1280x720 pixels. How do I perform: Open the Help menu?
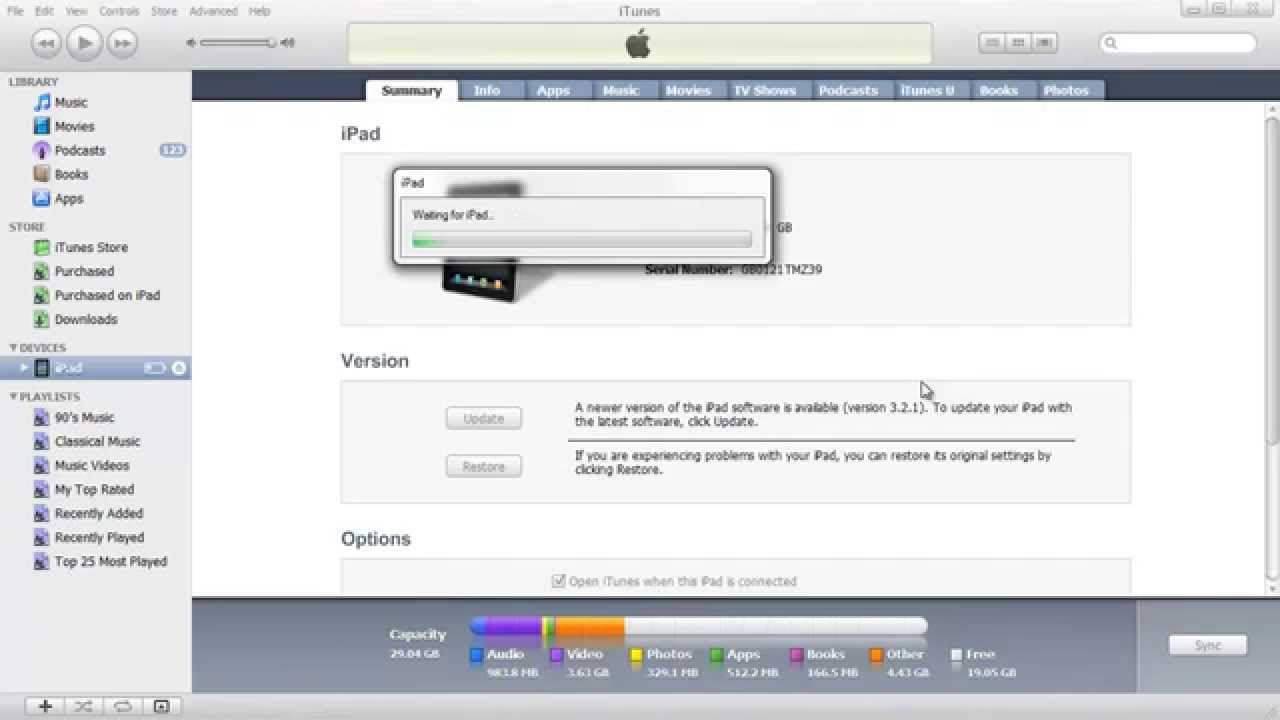click(259, 11)
